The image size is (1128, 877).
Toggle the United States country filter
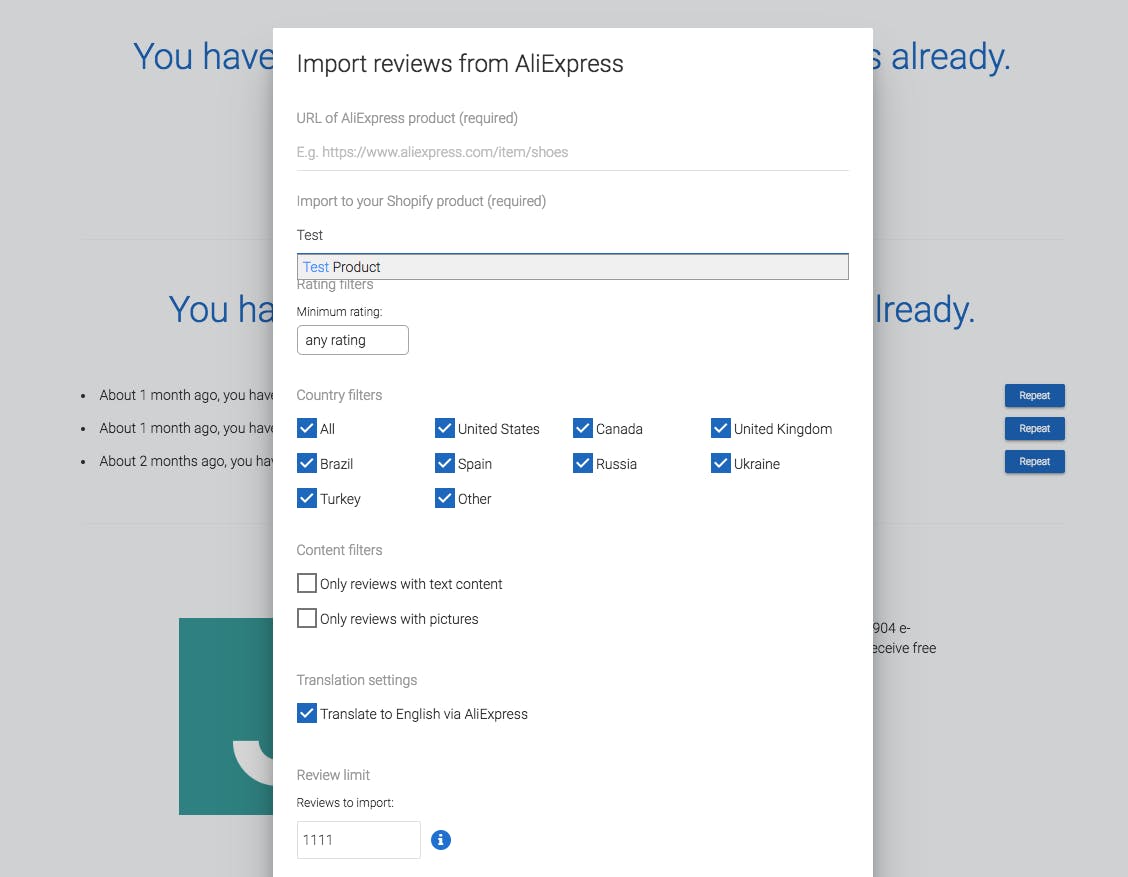tap(445, 429)
